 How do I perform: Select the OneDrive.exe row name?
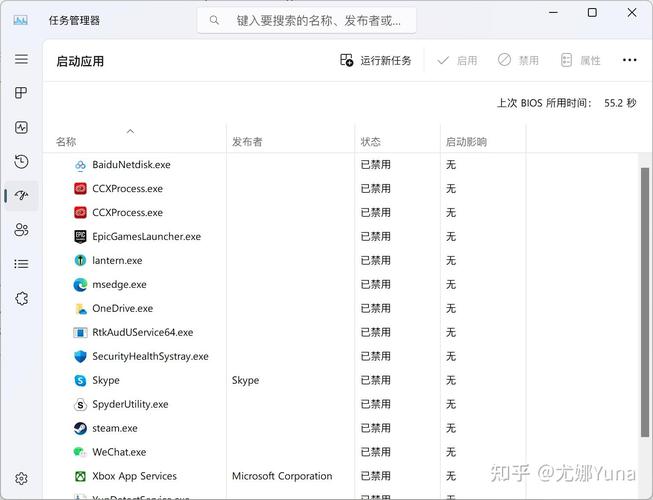pyautogui.click(x=123, y=308)
